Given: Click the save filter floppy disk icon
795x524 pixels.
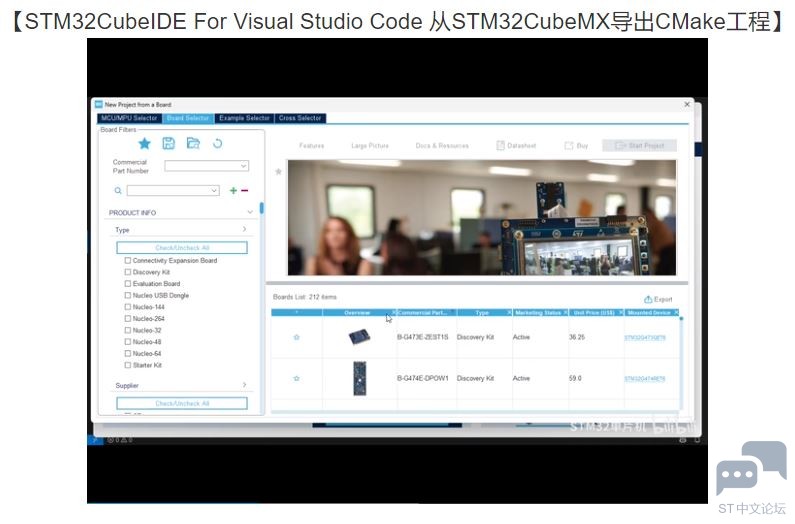Looking at the screenshot, I should click(x=168, y=144).
